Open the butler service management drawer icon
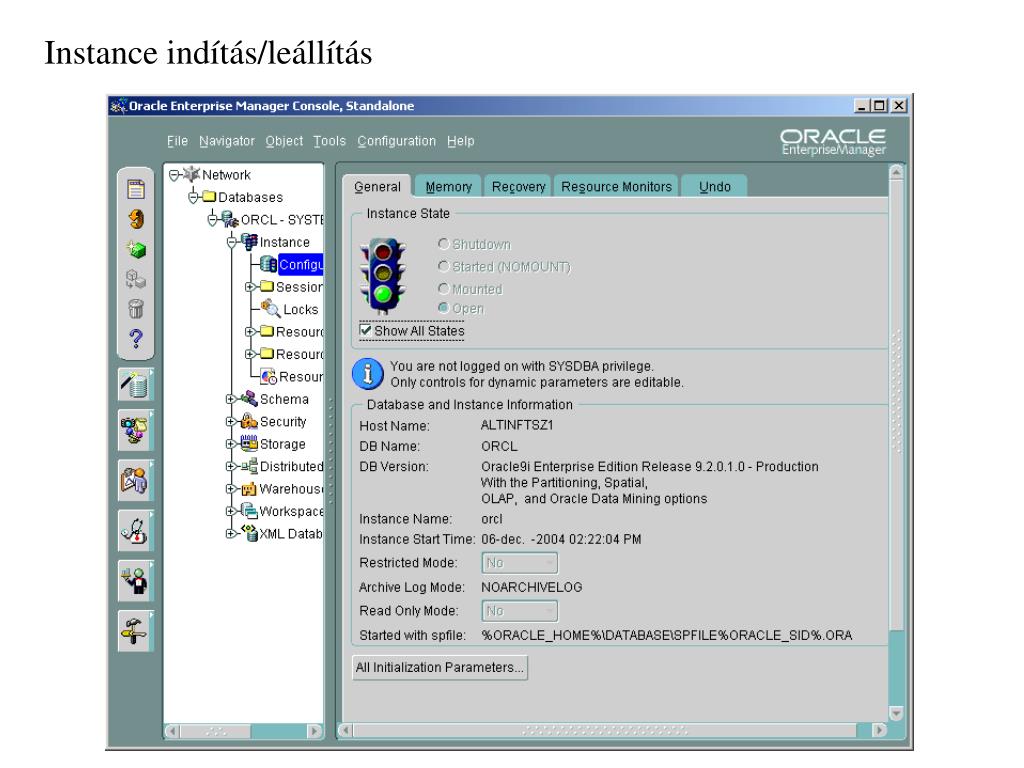The image size is (1024, 768). [136, 581]
